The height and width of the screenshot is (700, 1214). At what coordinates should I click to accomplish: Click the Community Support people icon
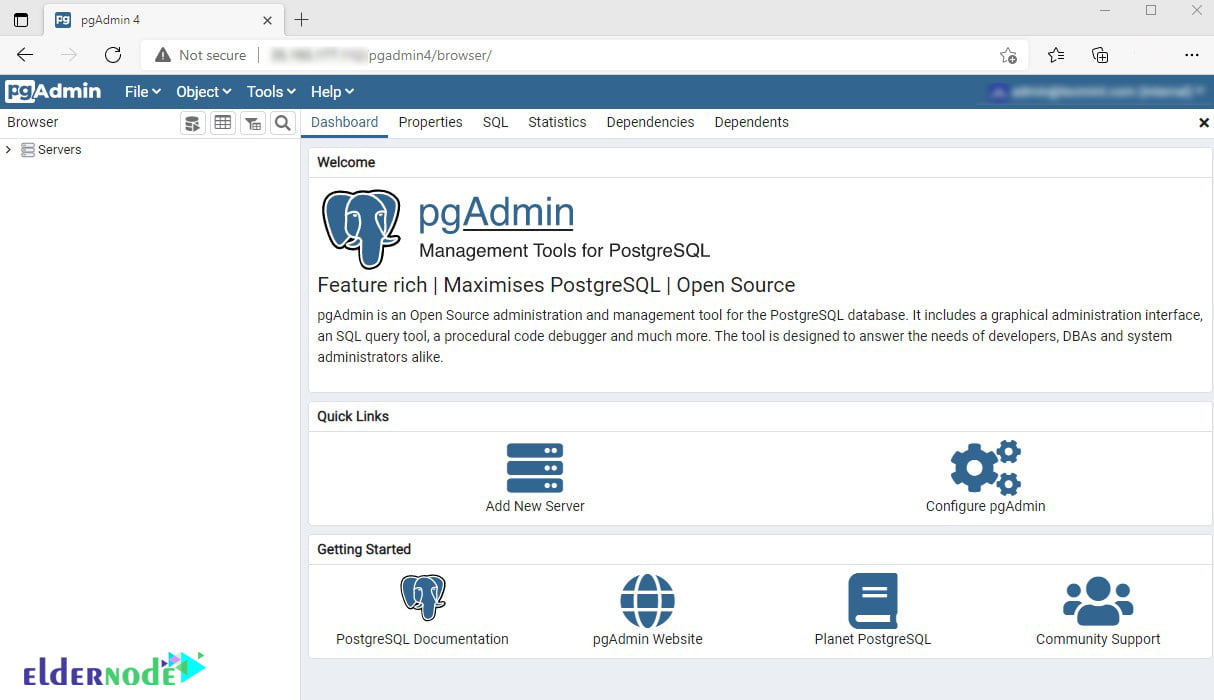[x=1098, y=600]
